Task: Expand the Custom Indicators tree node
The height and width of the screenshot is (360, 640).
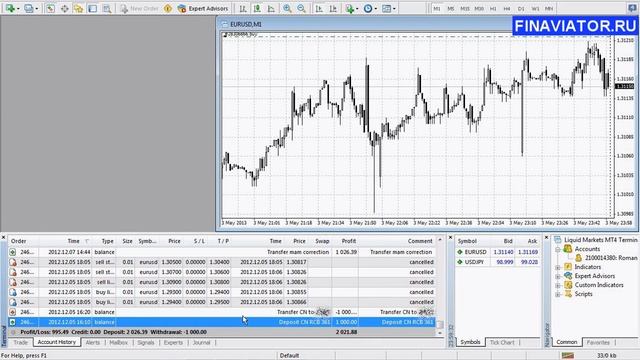Action: tap(558, 285)
